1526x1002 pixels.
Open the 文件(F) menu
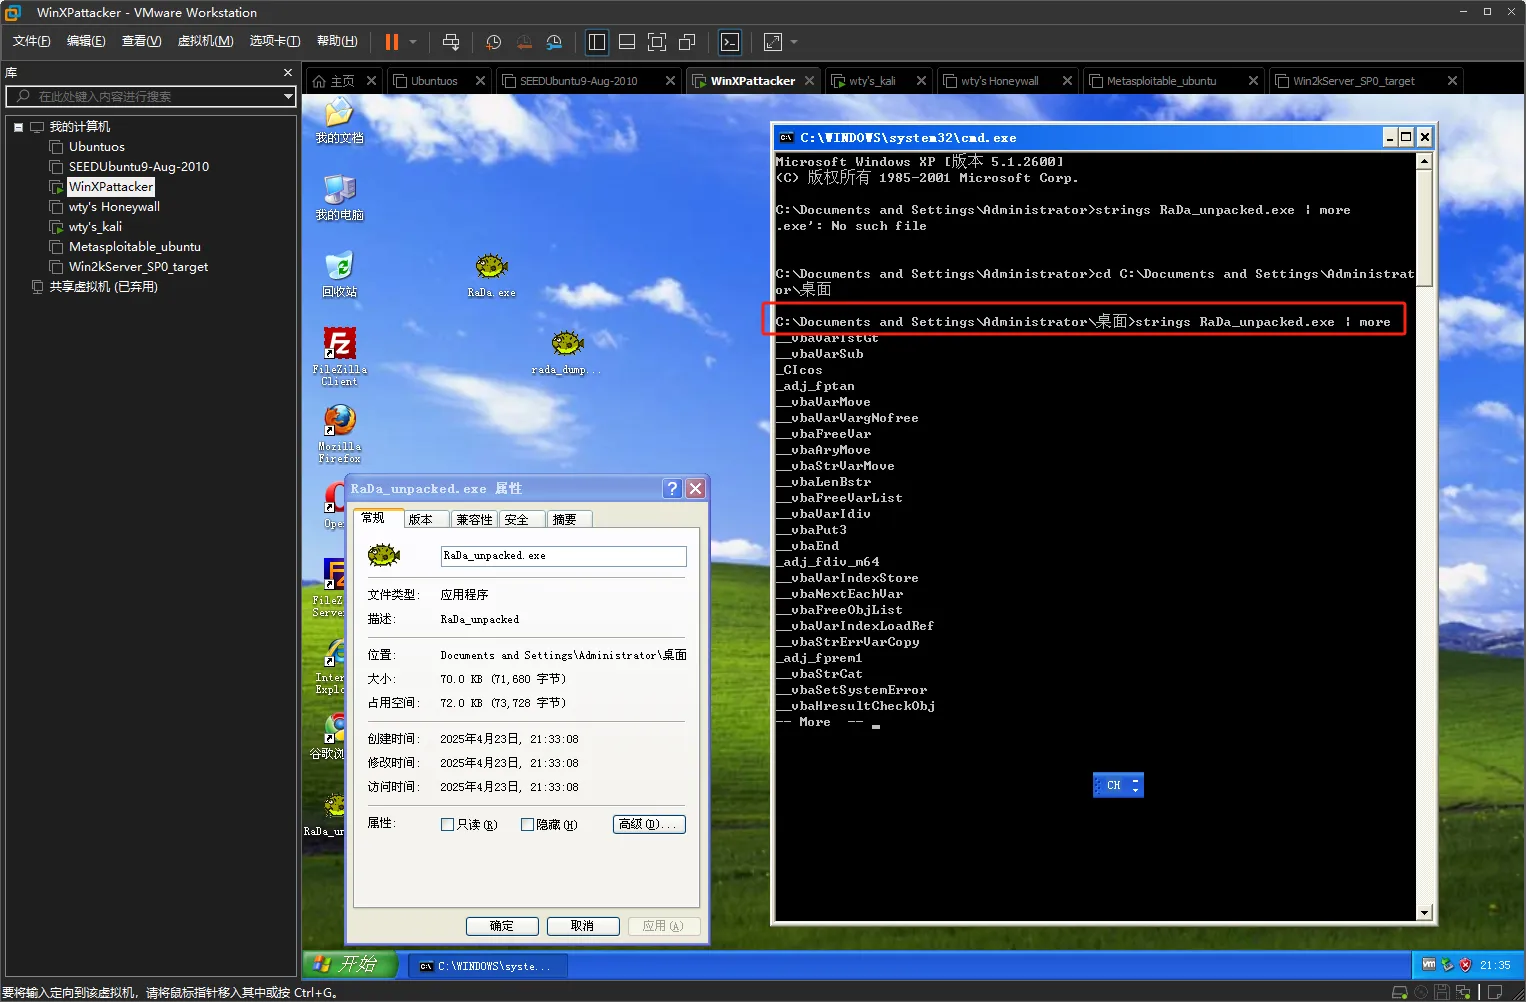pos(31,41)
